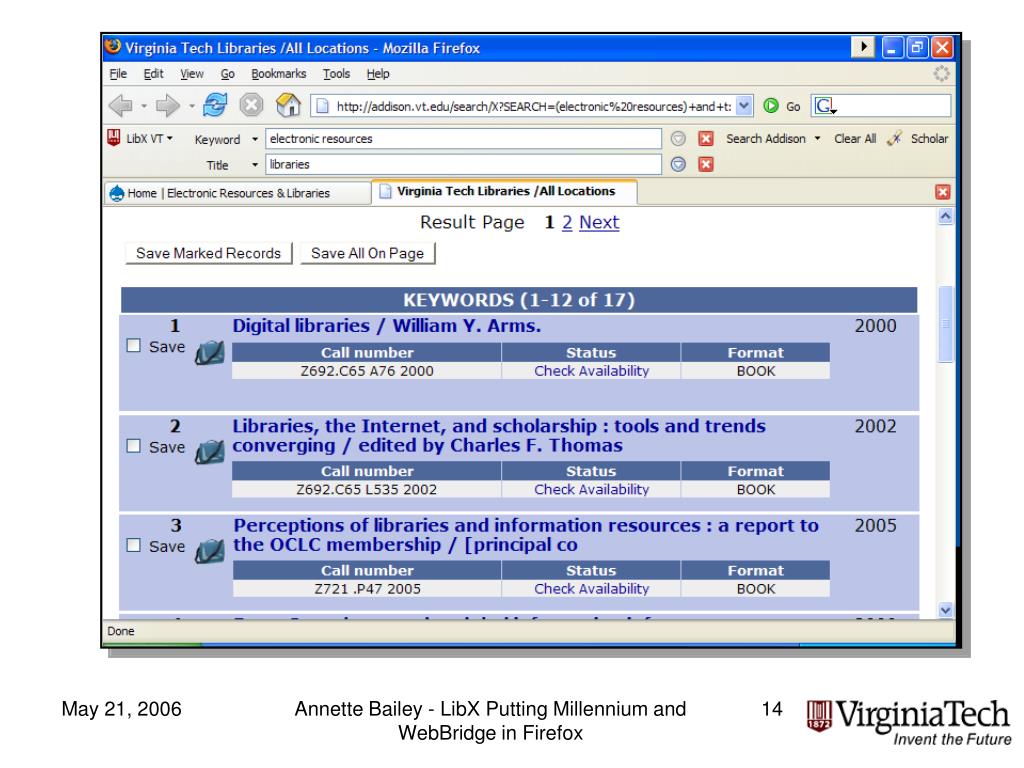
Task: Check Save box for Digital libraries record
Action: (134, 345)
